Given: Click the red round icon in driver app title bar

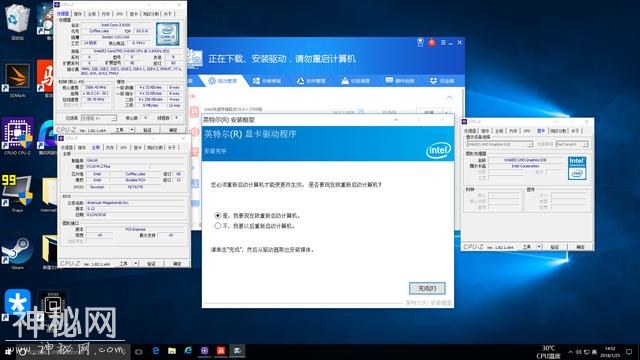Looking at the screenshot, I should [x=431, y=42].
